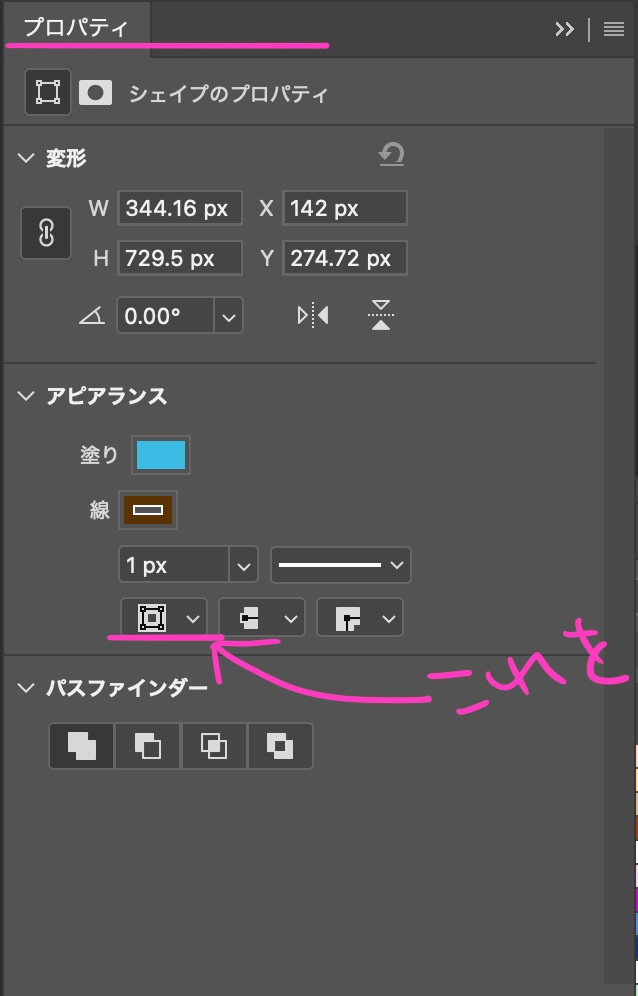Image resolution: width=638 pixels, height=996 pixels.
Task: Click the 線 label
Action: point(100,509)
